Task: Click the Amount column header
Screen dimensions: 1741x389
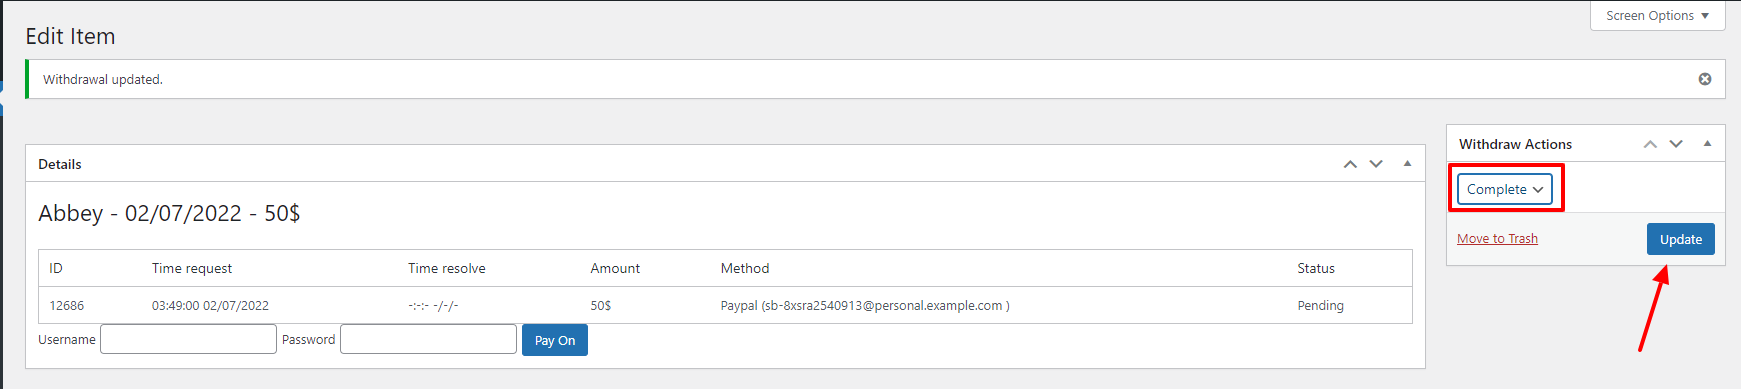Action: click(x=615, y=268)
